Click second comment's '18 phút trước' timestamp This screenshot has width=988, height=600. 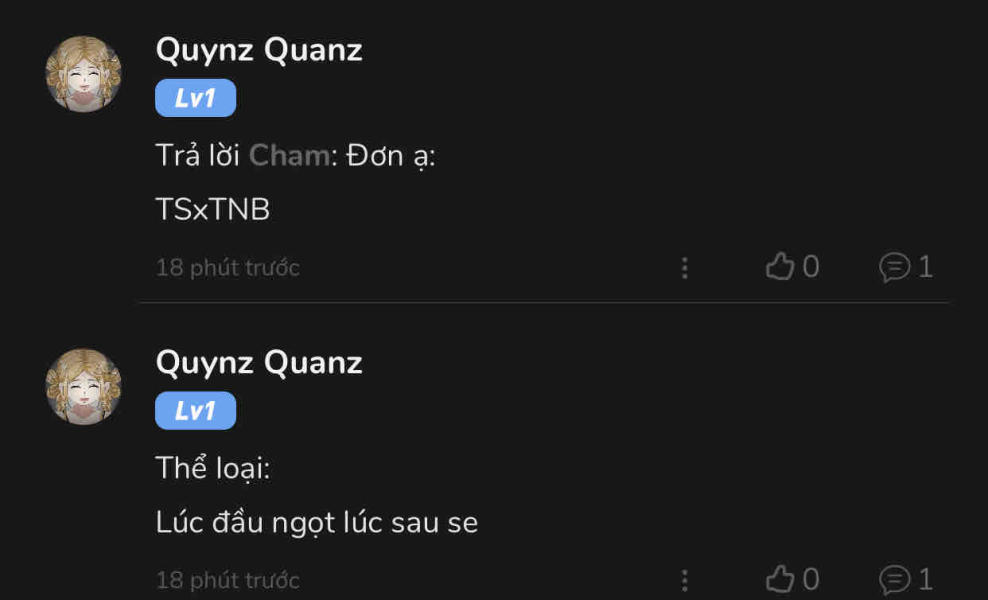coord(227,580)
